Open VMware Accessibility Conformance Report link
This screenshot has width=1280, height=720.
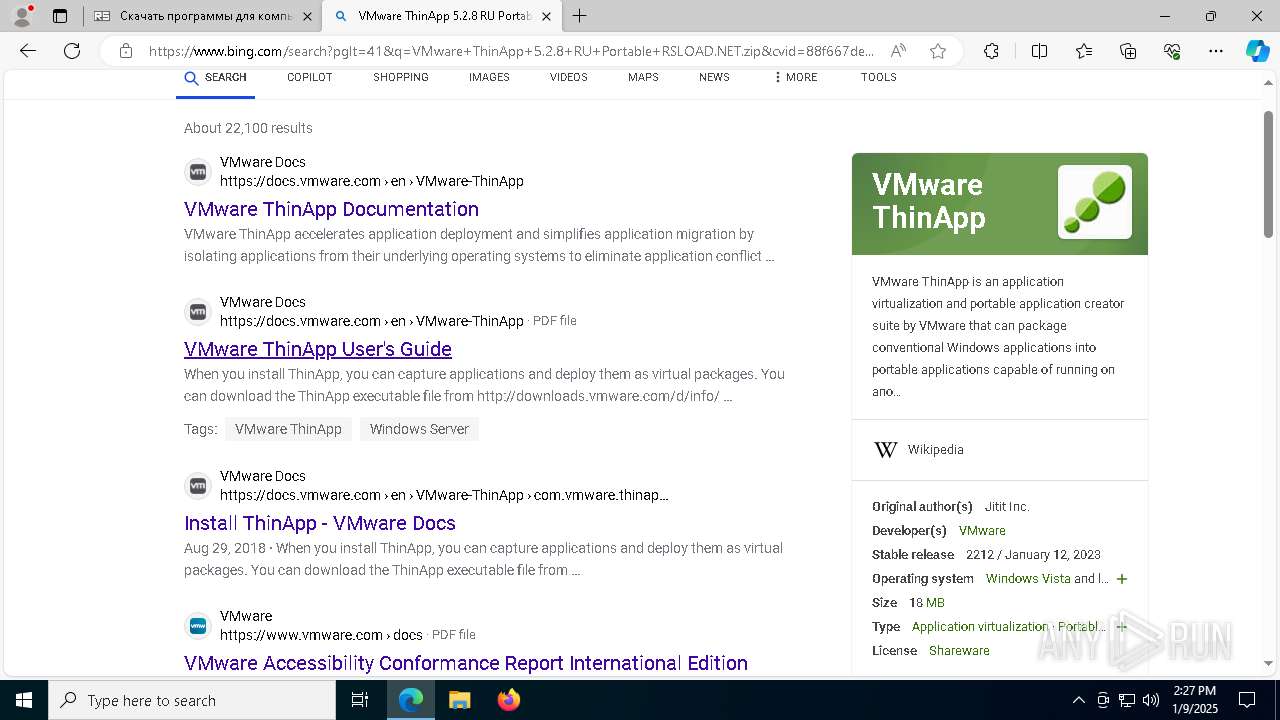point(466,663)
